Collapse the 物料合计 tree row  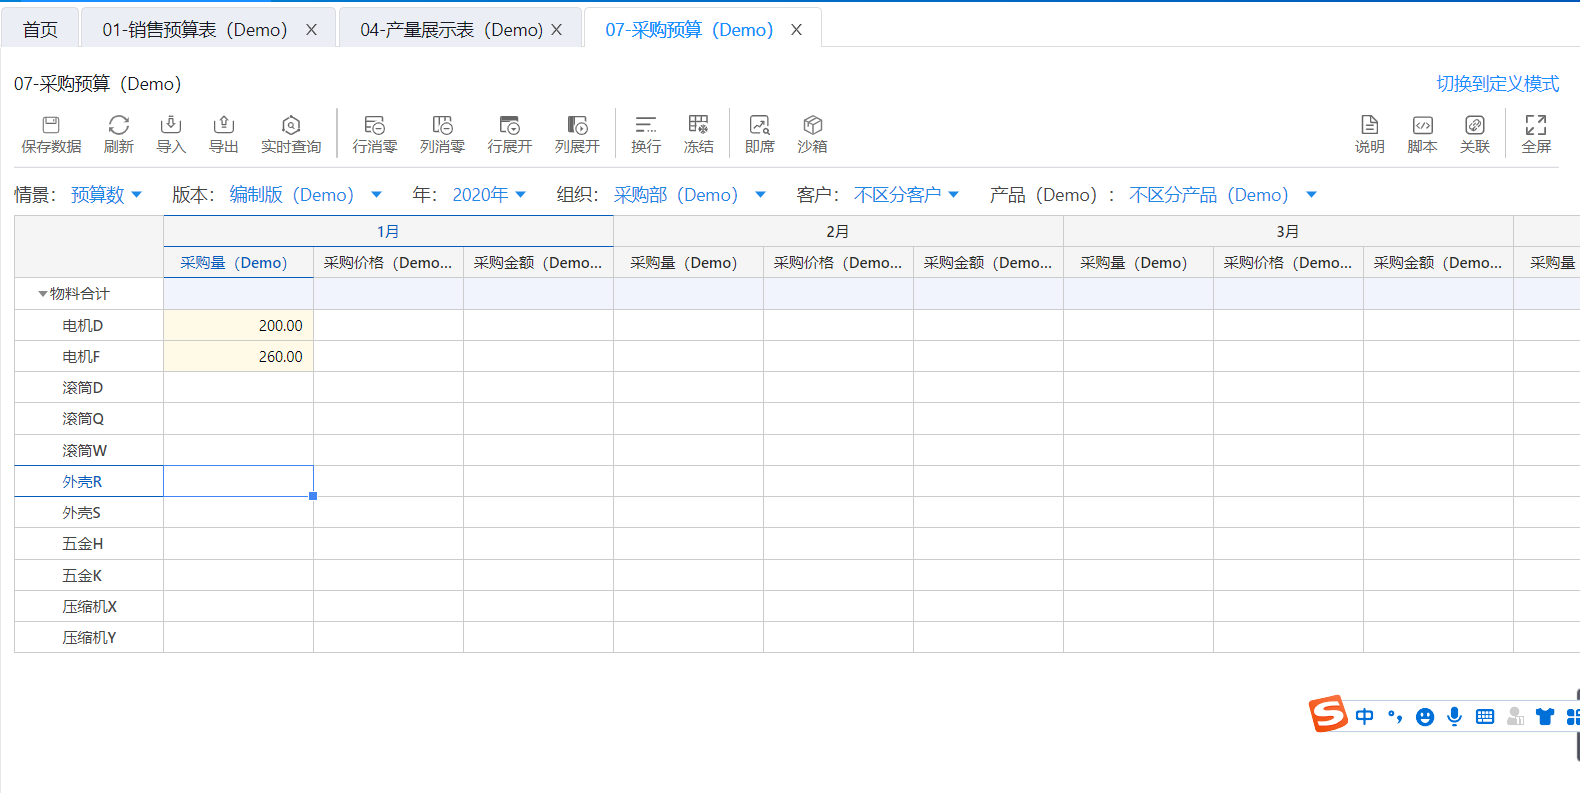click(42, 294)
